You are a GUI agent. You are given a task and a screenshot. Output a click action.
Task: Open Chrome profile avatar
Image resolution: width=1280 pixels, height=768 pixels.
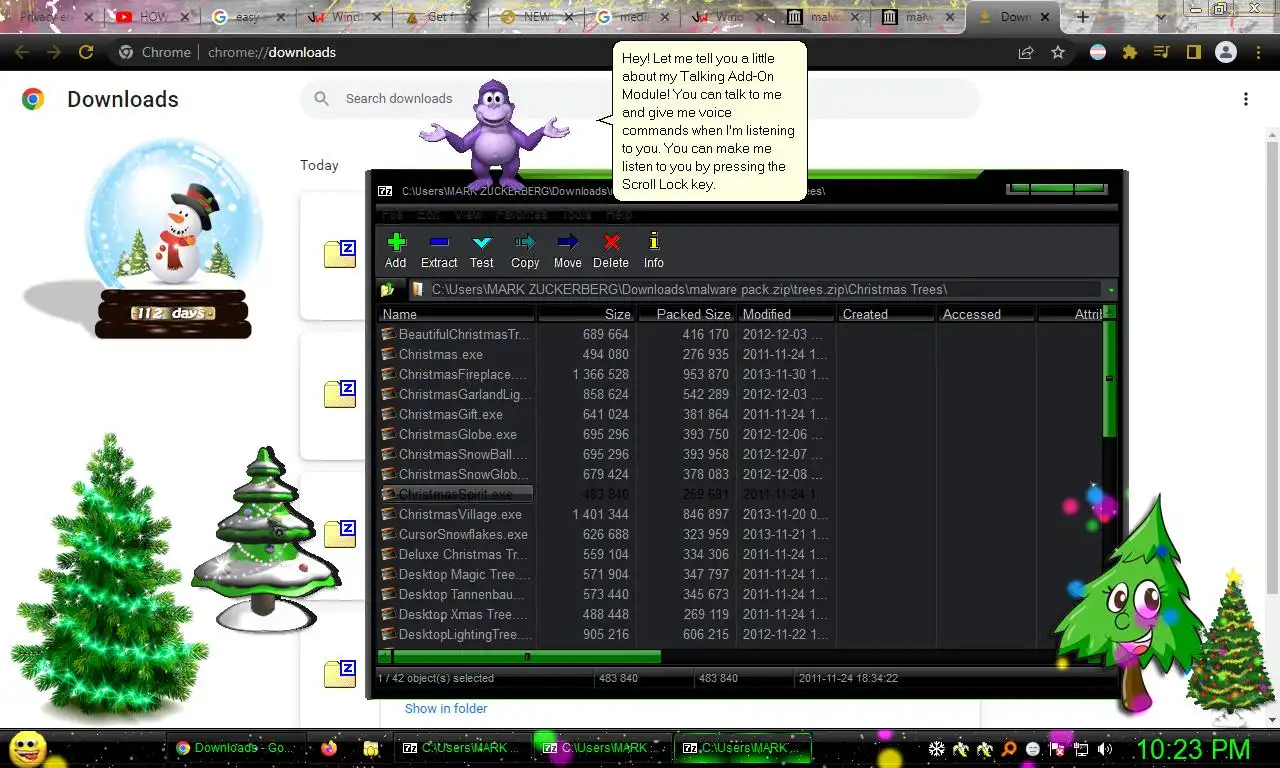tap(1225, 52)
